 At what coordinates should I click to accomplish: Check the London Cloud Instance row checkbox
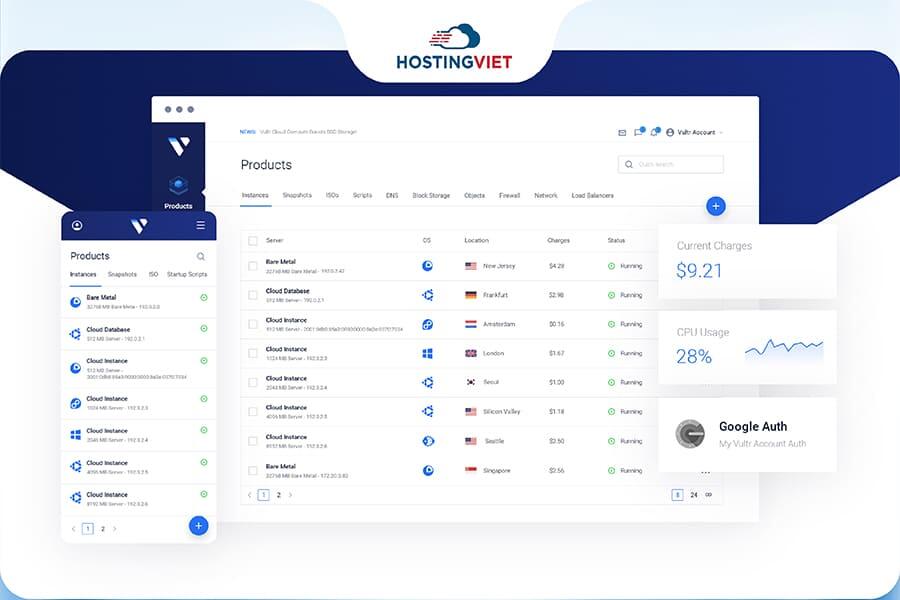(x=253, y=354)
